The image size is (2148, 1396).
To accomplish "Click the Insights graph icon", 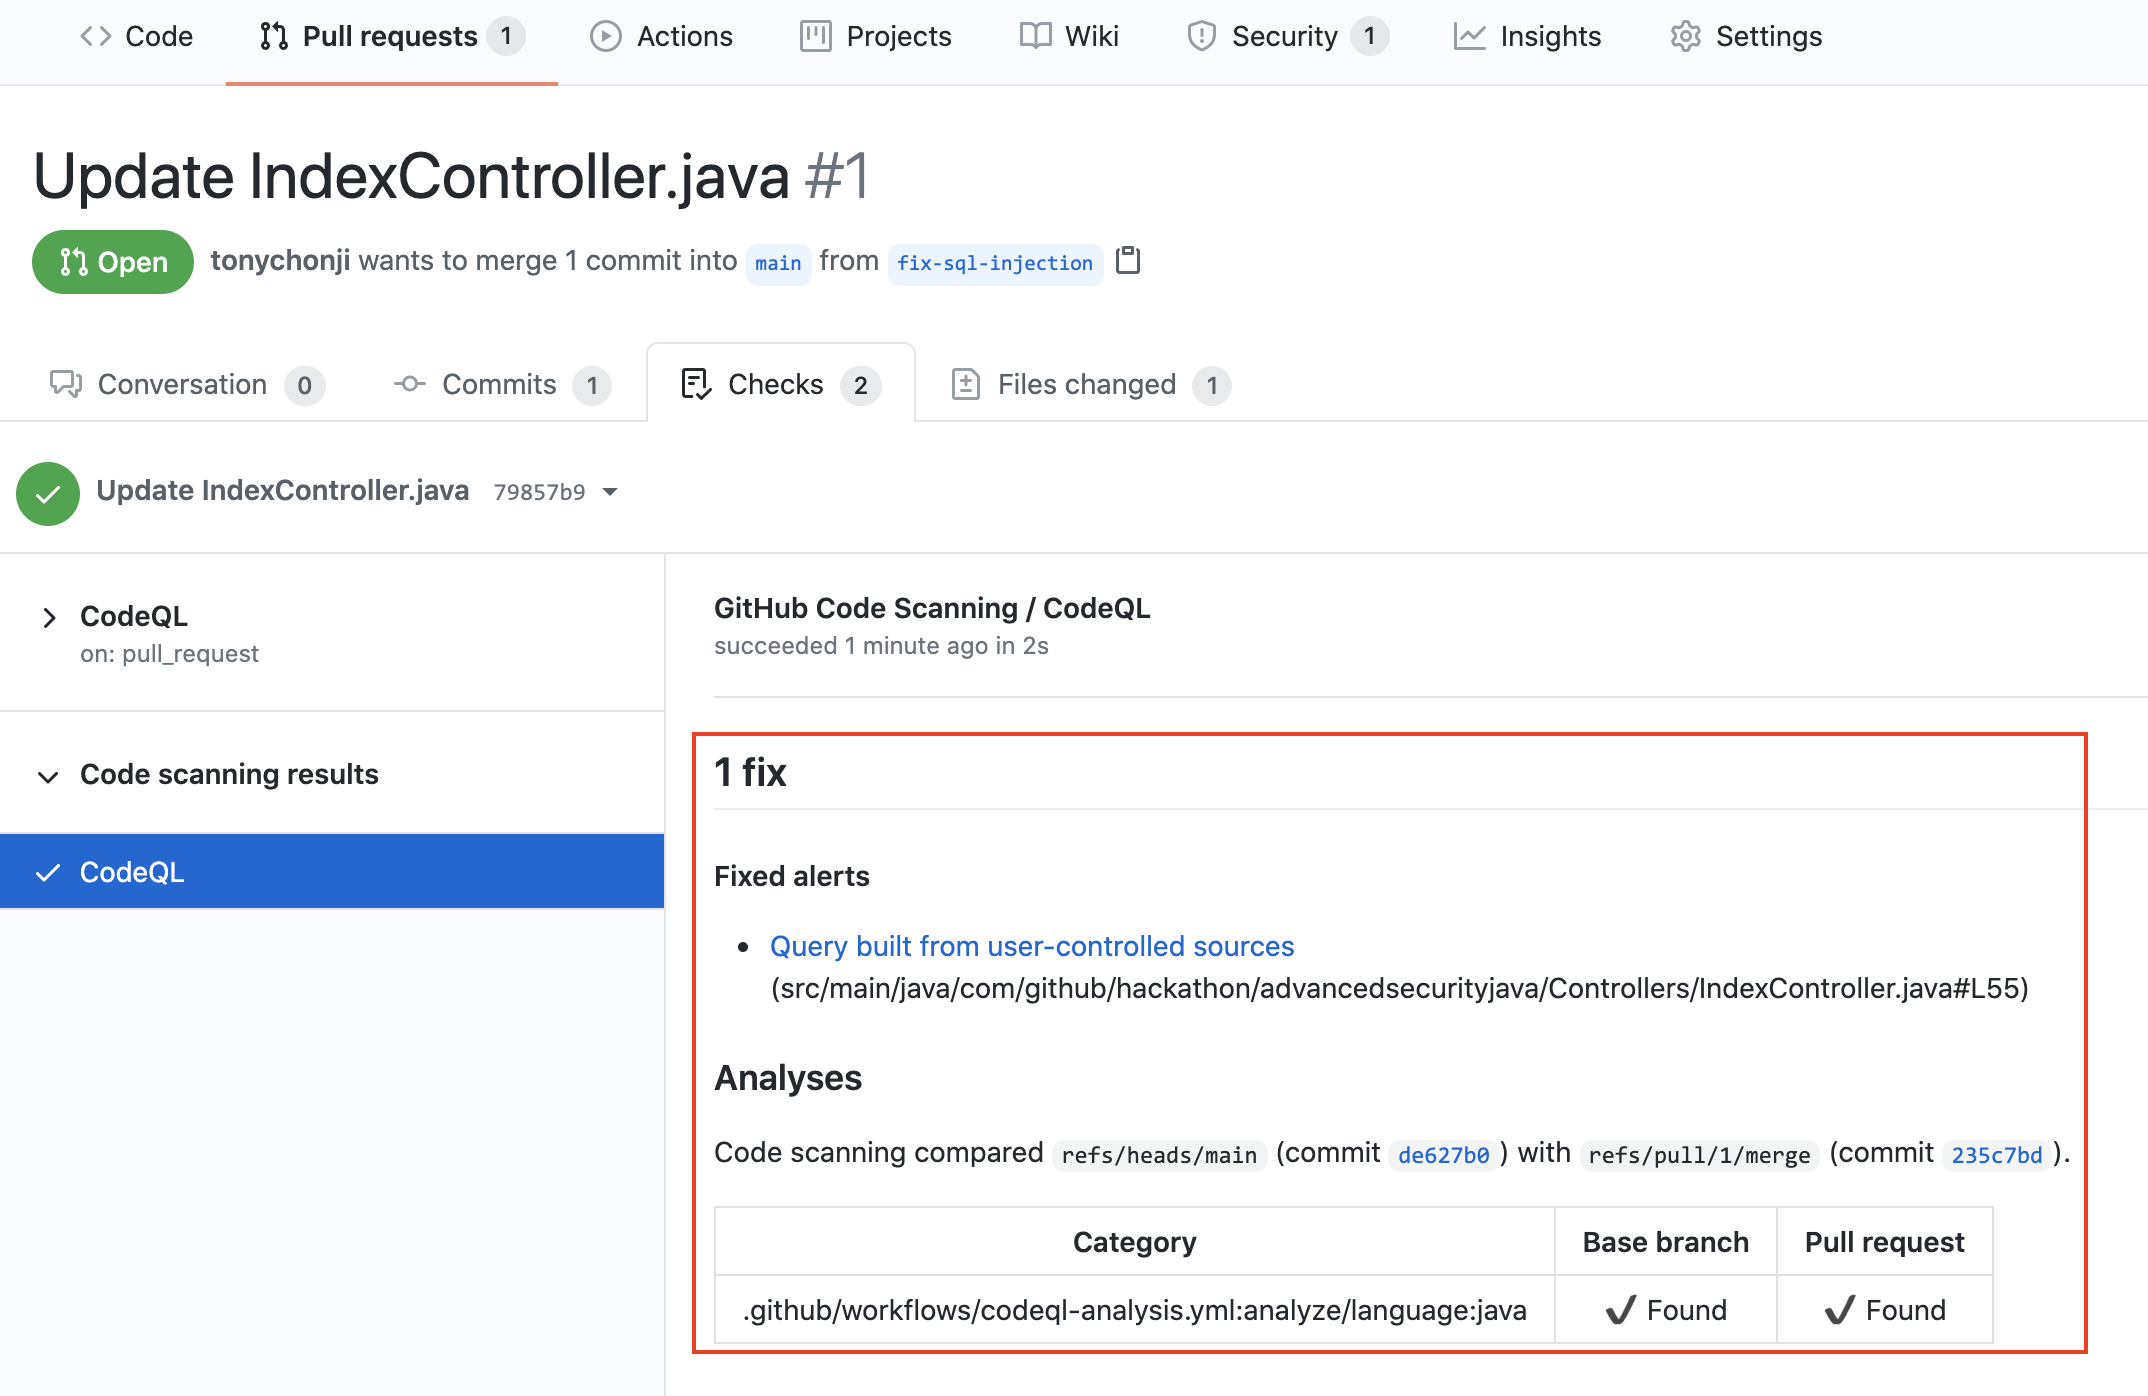I will point(1469,37).
